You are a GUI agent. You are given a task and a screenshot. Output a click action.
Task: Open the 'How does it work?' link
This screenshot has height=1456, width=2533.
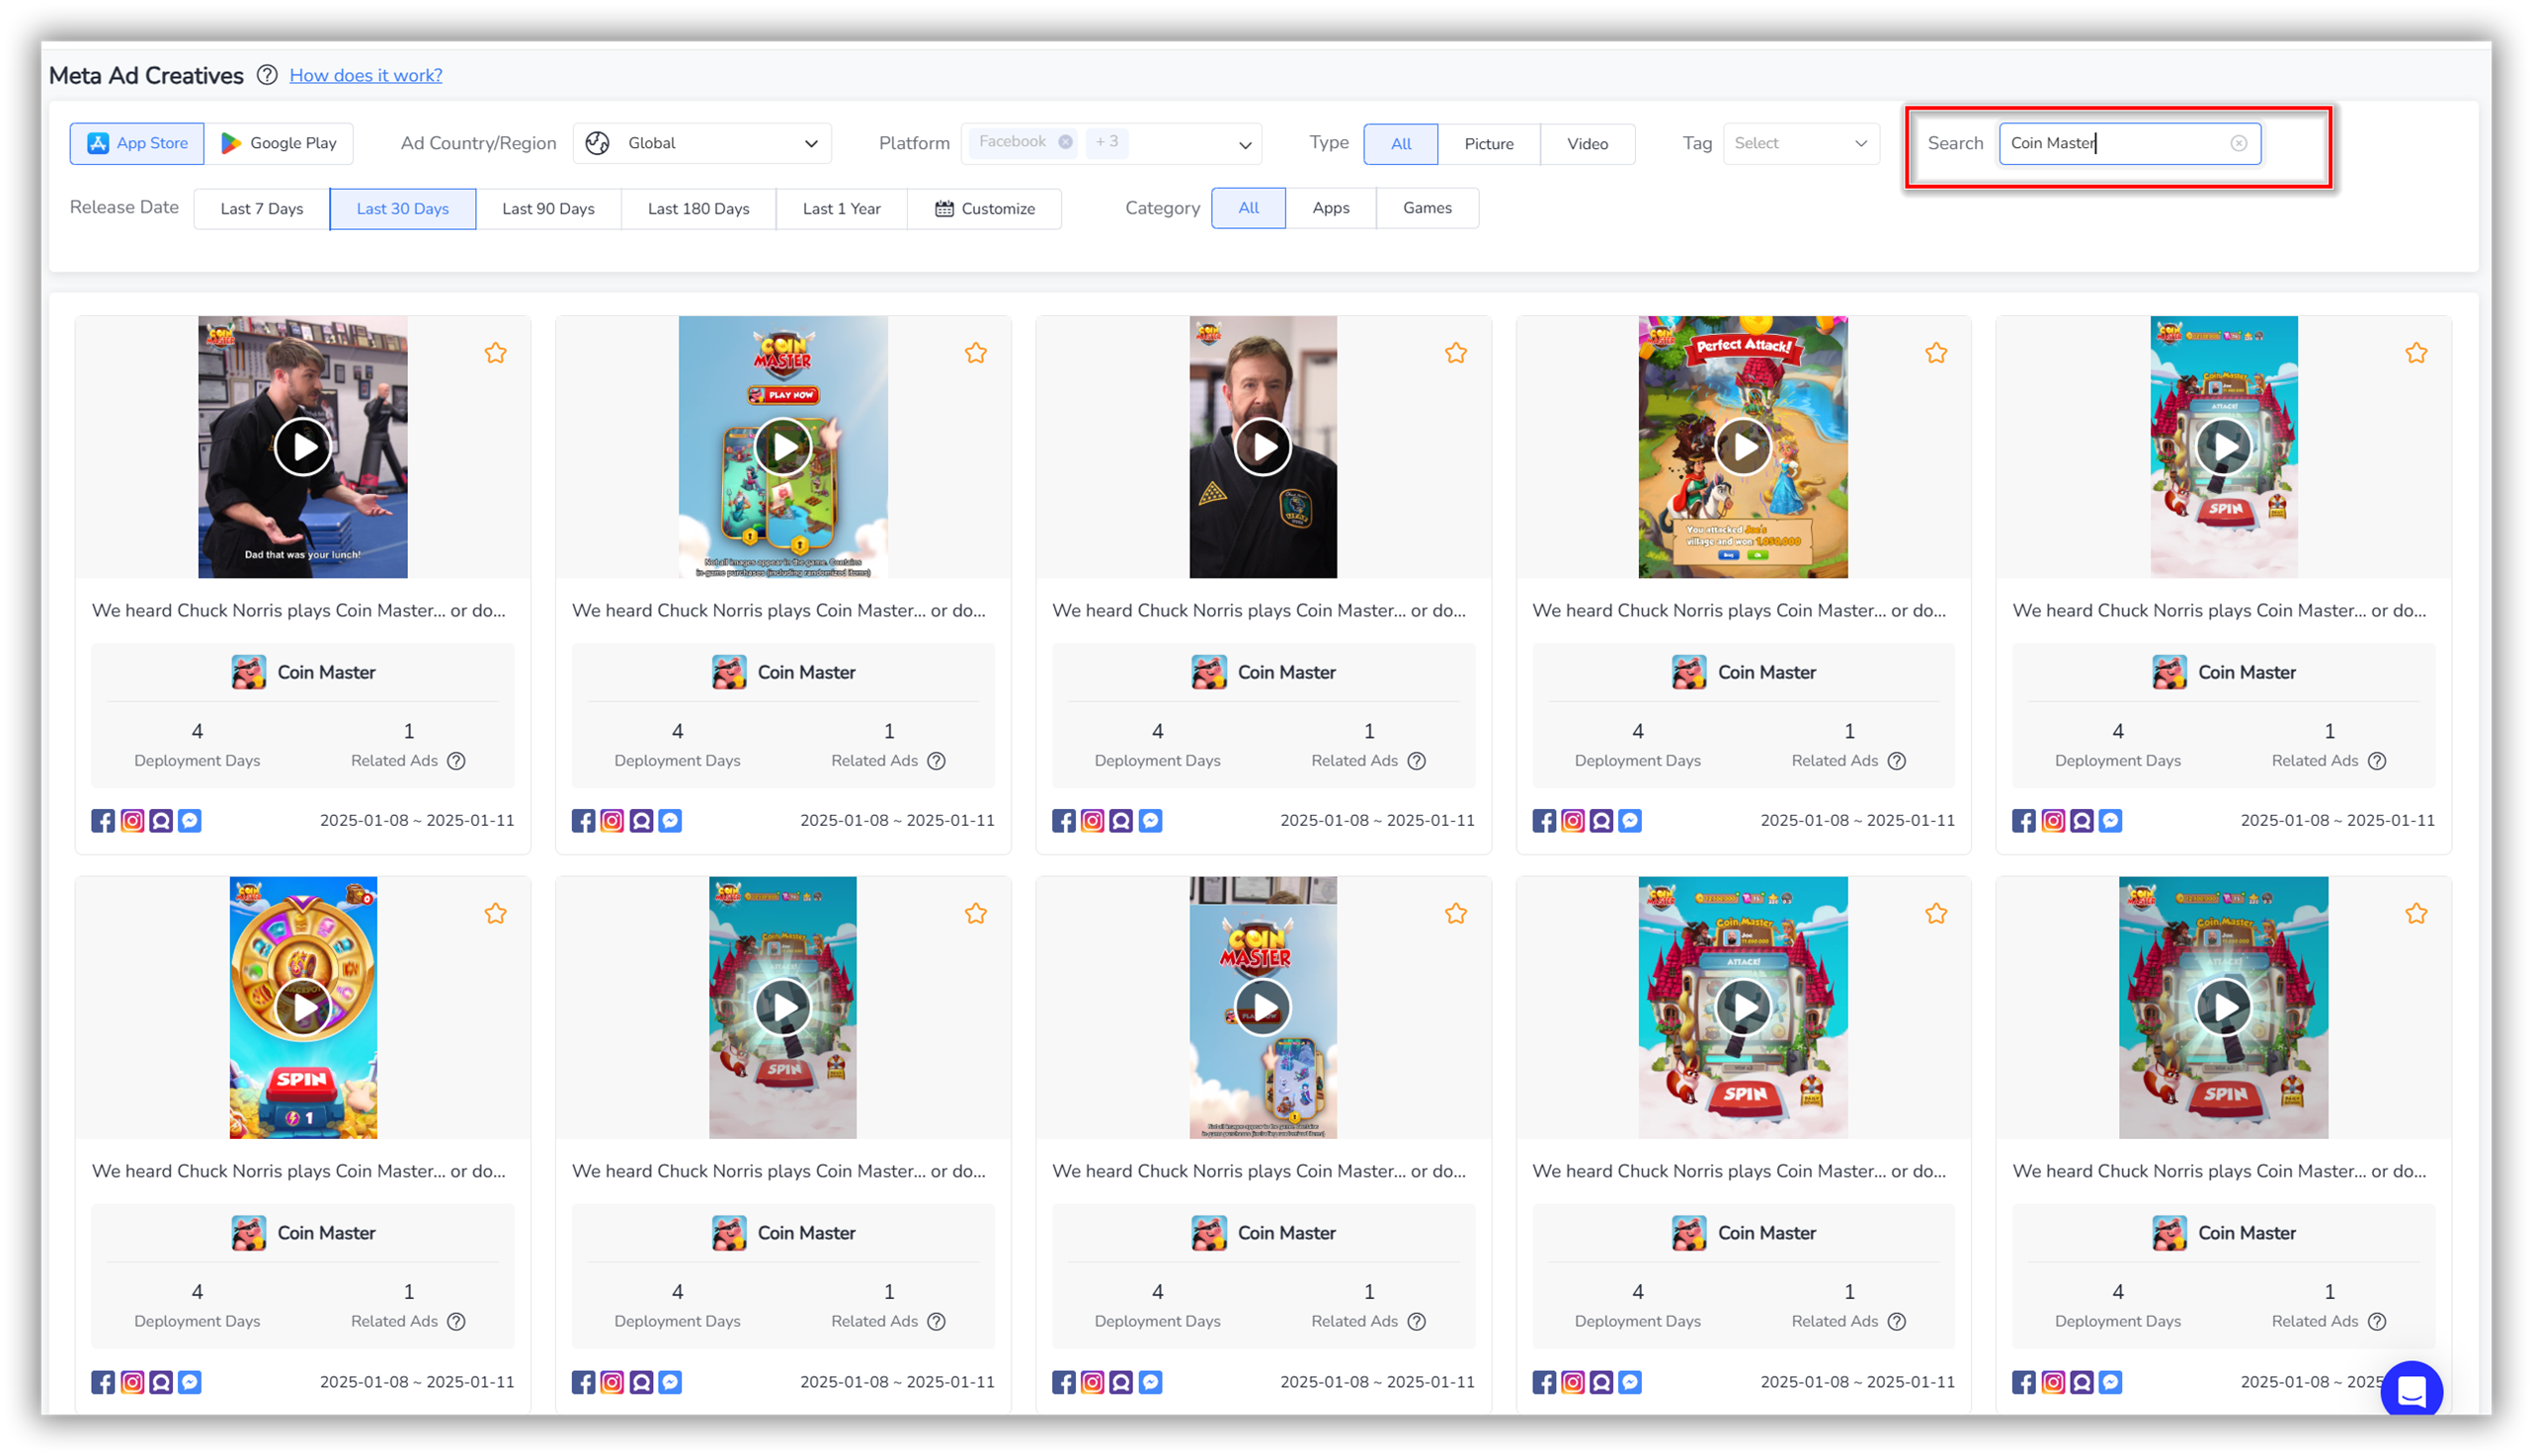point(366,75)
